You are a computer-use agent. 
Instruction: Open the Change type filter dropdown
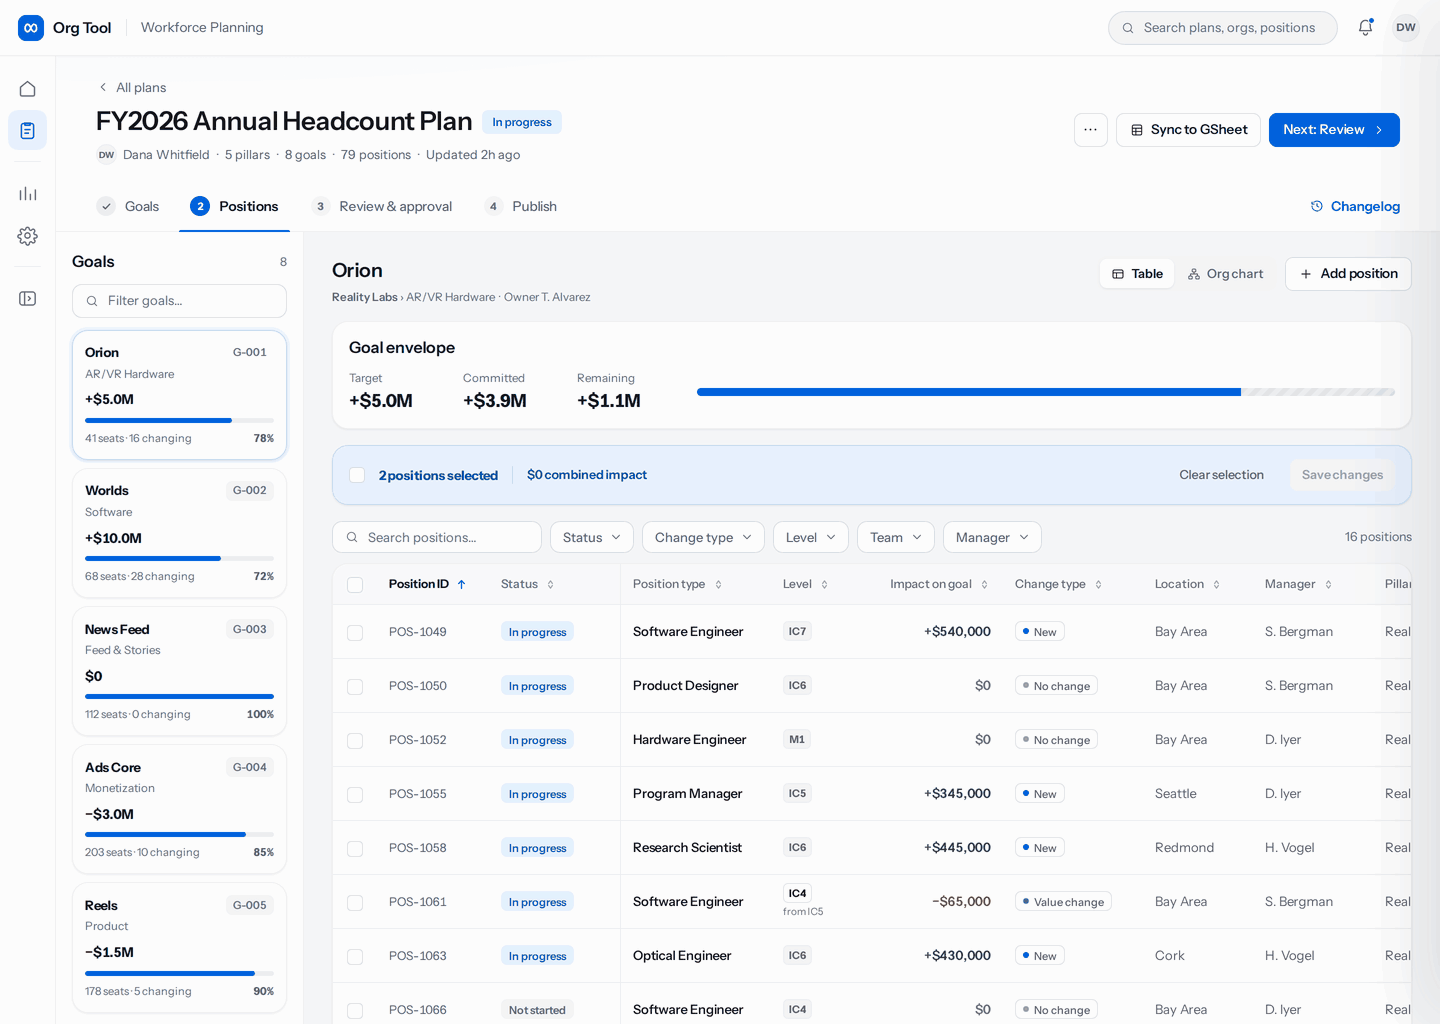(x=703, y=537)
